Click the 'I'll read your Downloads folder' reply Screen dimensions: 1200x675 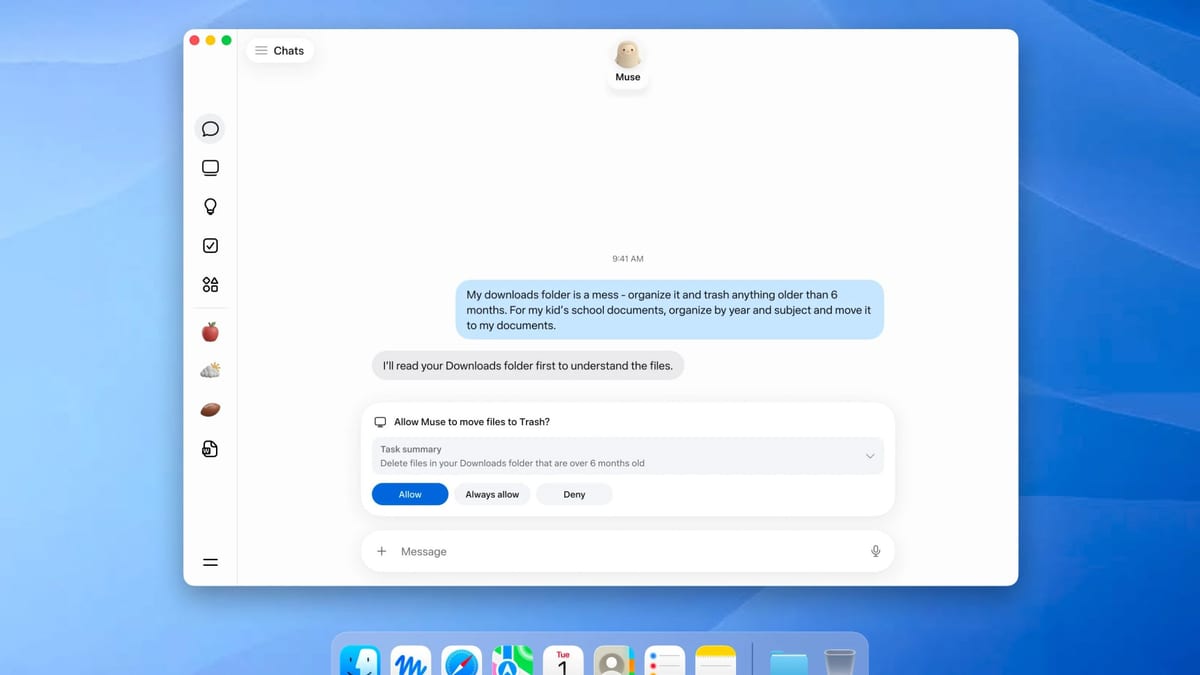pos(529,366)
